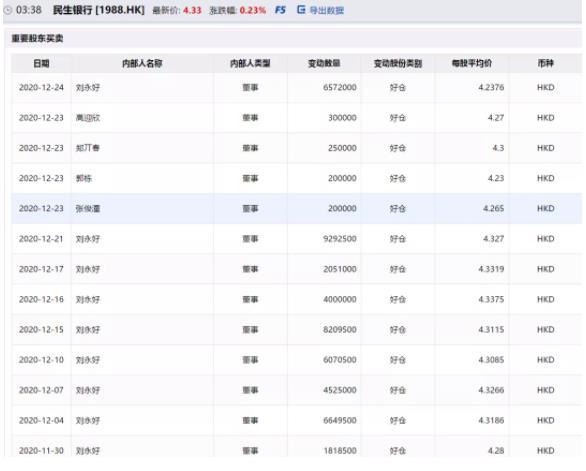Sort by the 内部人名称 column header
The image size is (586, 471).
click(142, 63)
